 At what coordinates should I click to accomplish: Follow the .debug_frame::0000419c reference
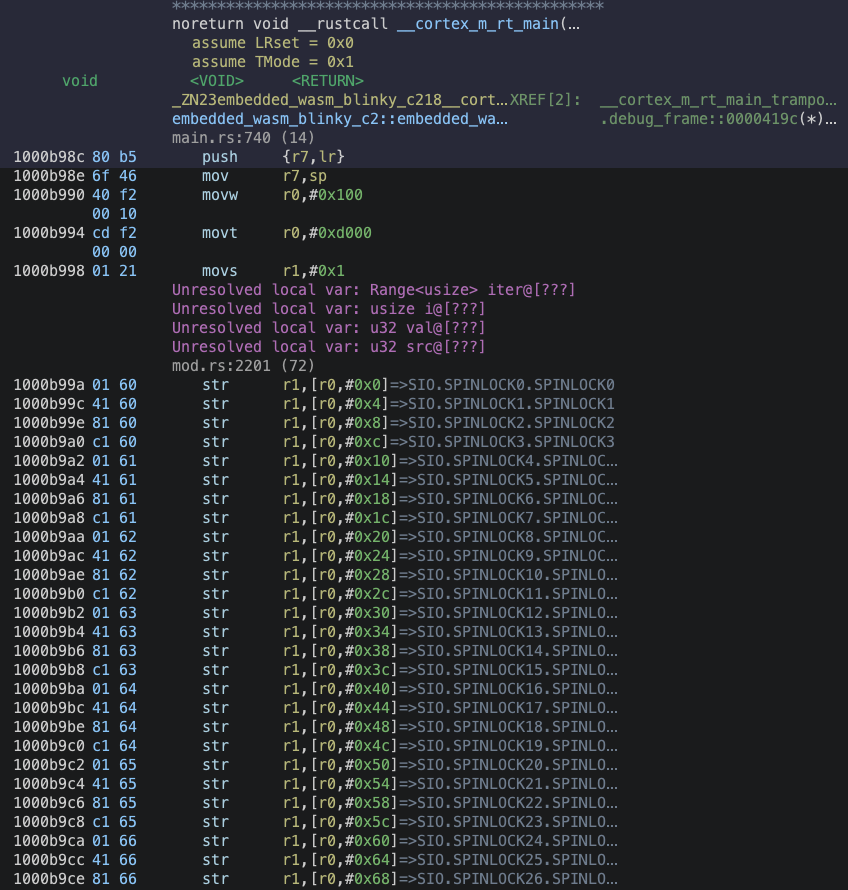click(x=713, y=119)
